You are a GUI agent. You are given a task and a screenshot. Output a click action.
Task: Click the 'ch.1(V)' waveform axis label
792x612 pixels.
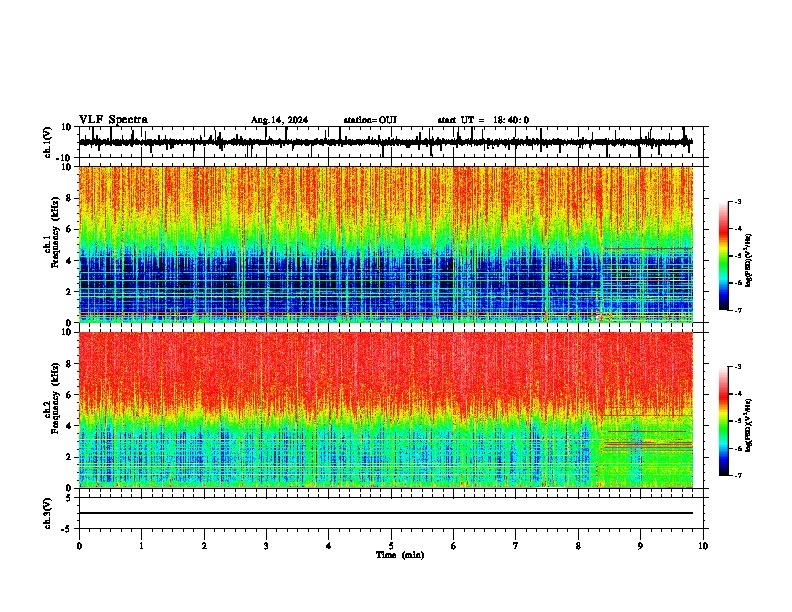(x=48, y=142)
